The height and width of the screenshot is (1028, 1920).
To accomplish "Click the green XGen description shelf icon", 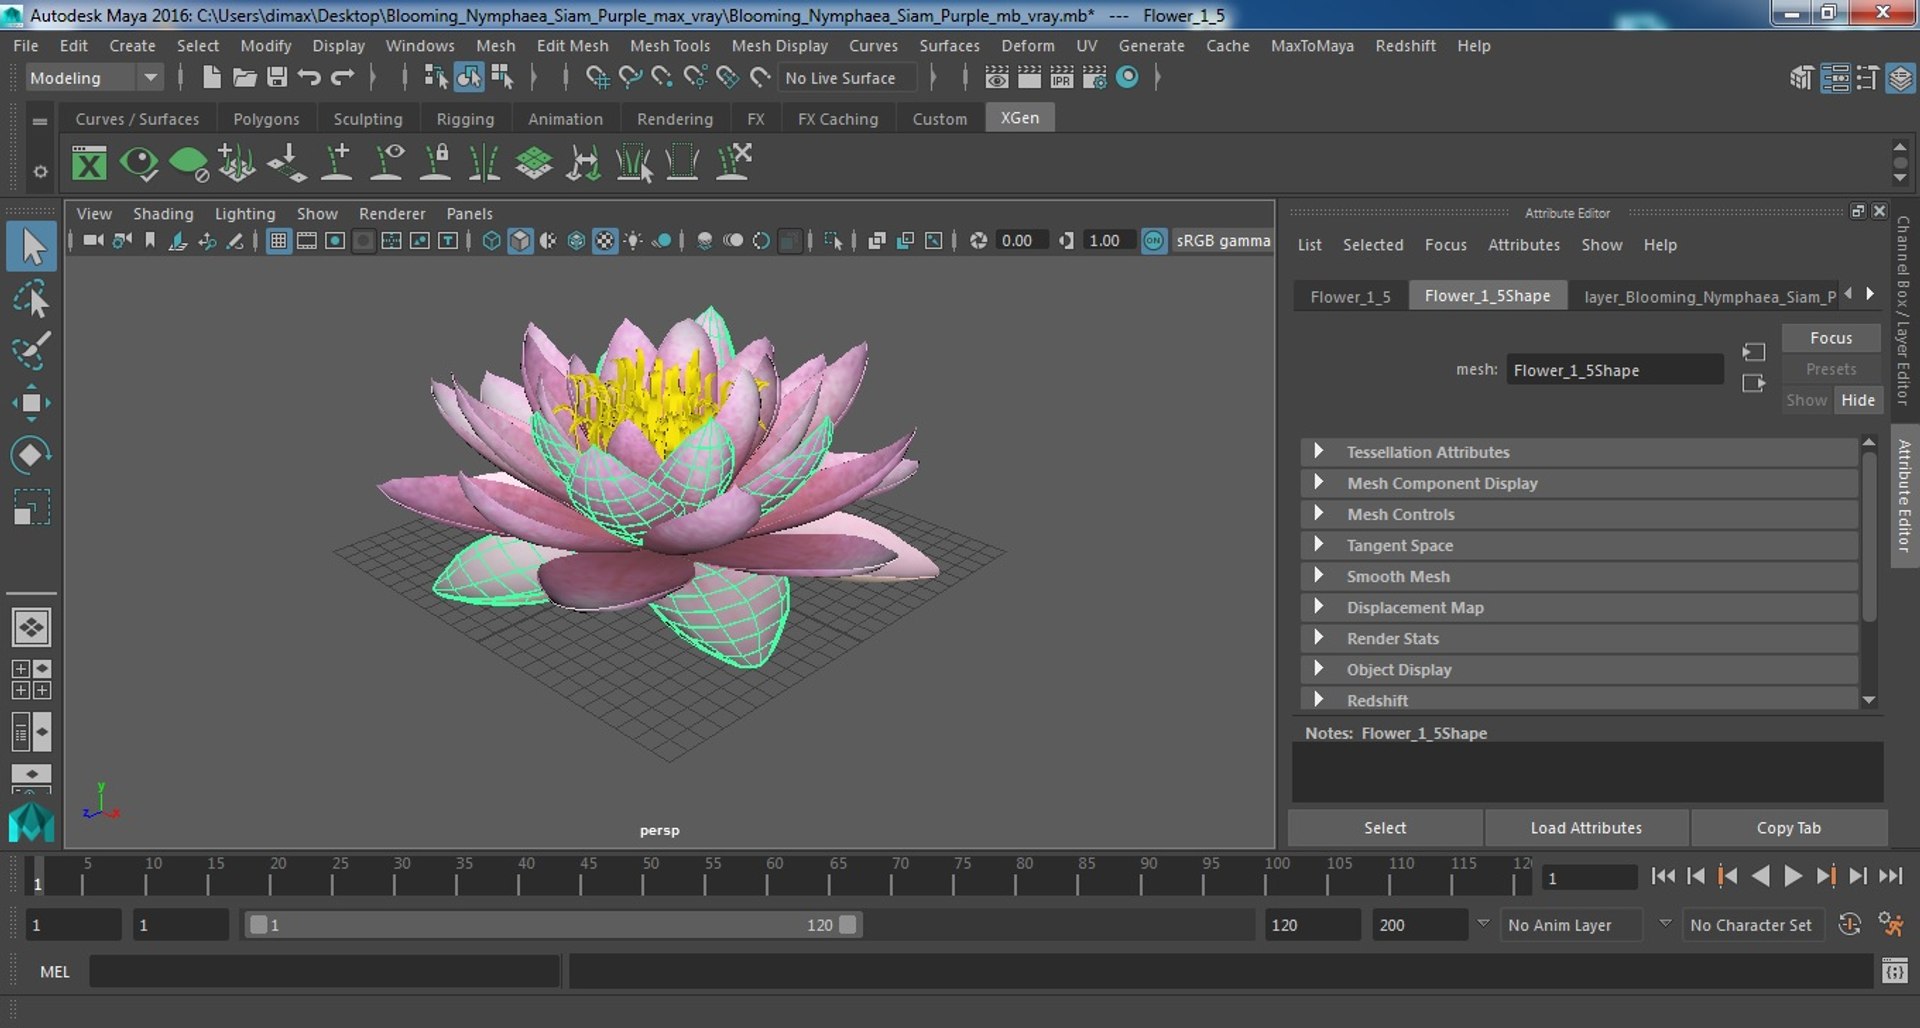I will [188, 162].
